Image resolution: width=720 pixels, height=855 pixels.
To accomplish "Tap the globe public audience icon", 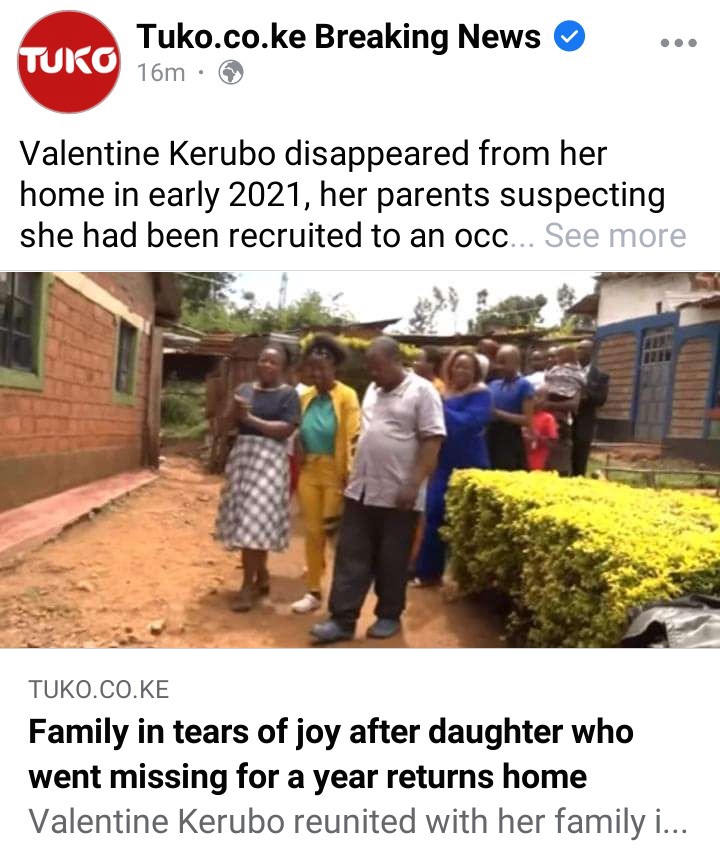I will point(231,72).
